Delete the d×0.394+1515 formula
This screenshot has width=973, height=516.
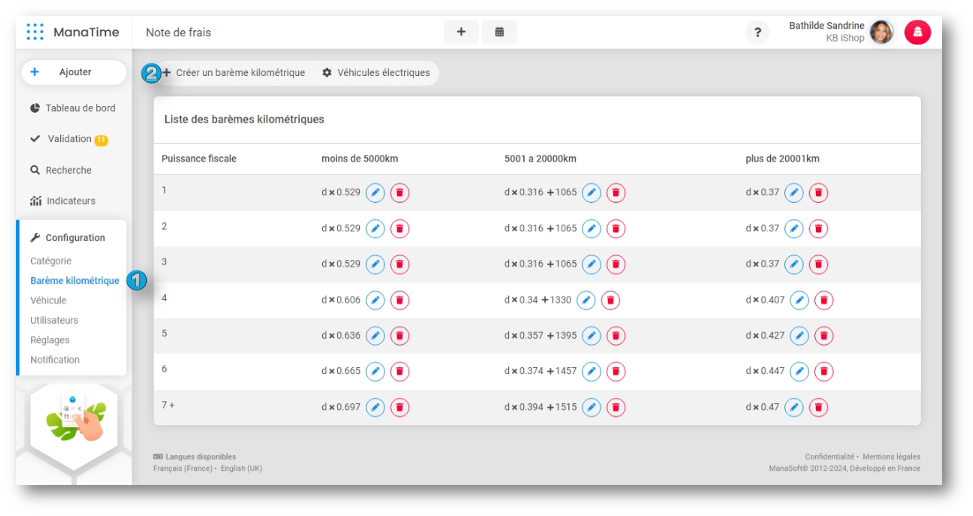pyautogui.click(x=616, y=407)
